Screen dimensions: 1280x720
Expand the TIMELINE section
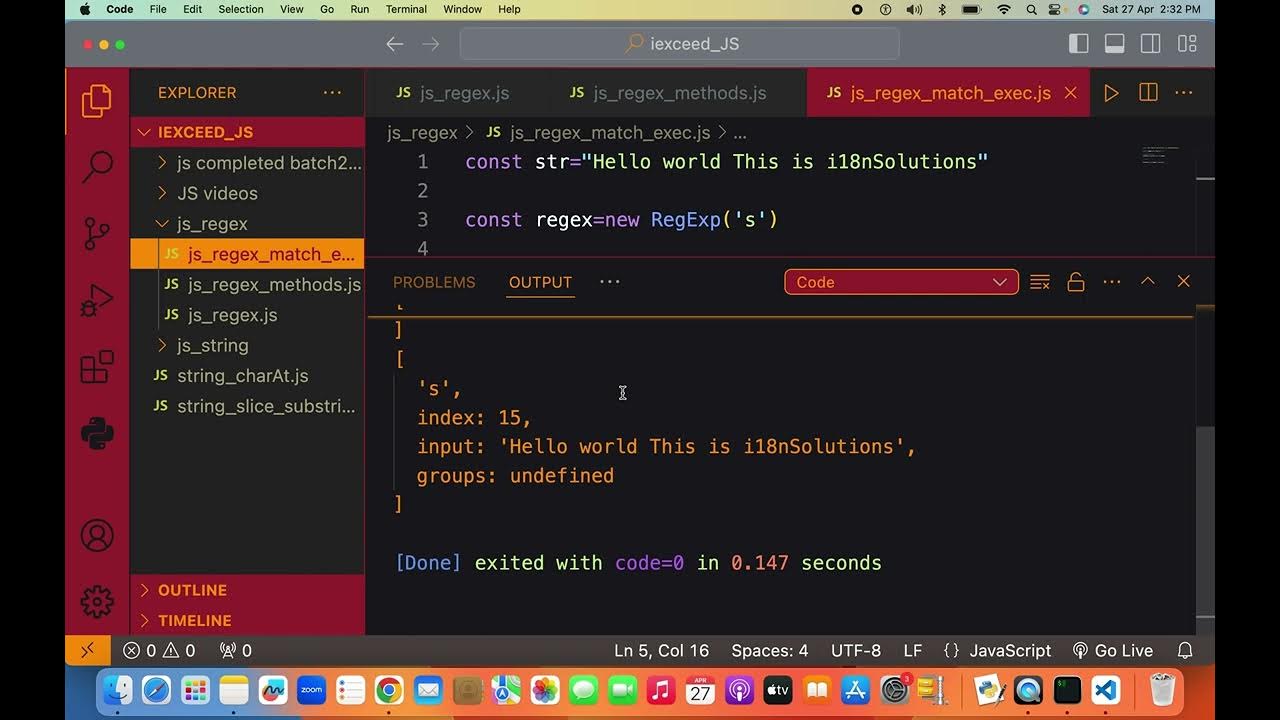(x=247, y=620)
